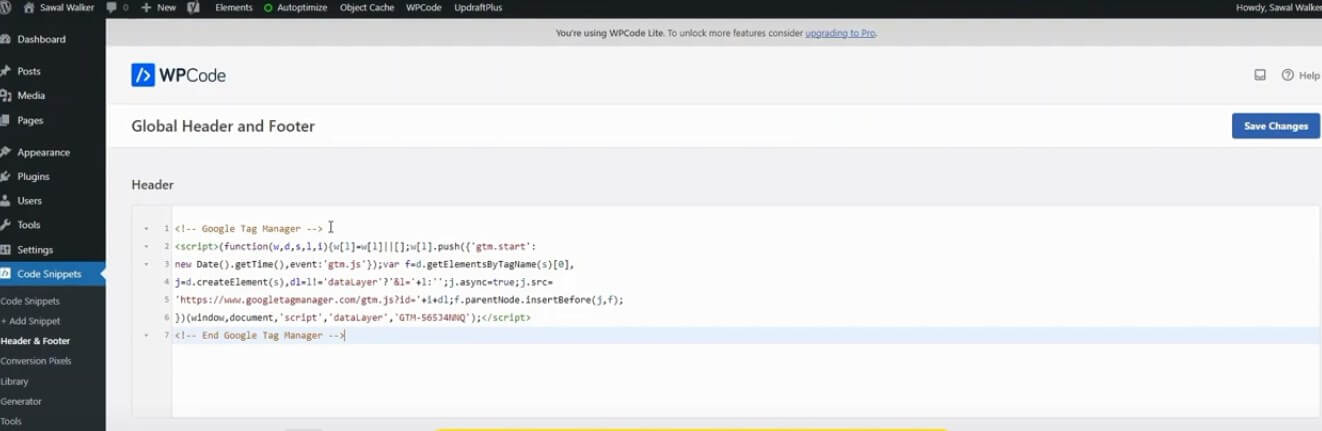Click the WPCode logo
This screenshot has width=1322, height=431.
coord(178,75)
